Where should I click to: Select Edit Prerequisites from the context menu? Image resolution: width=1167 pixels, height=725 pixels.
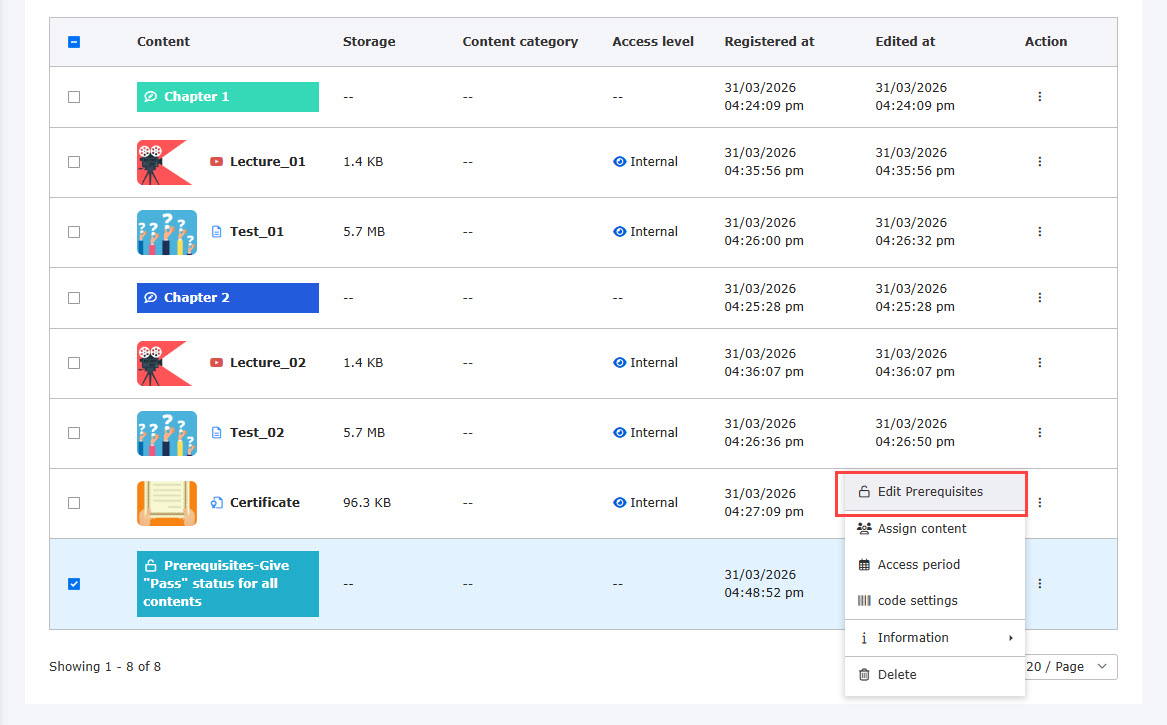click(930, 492)
